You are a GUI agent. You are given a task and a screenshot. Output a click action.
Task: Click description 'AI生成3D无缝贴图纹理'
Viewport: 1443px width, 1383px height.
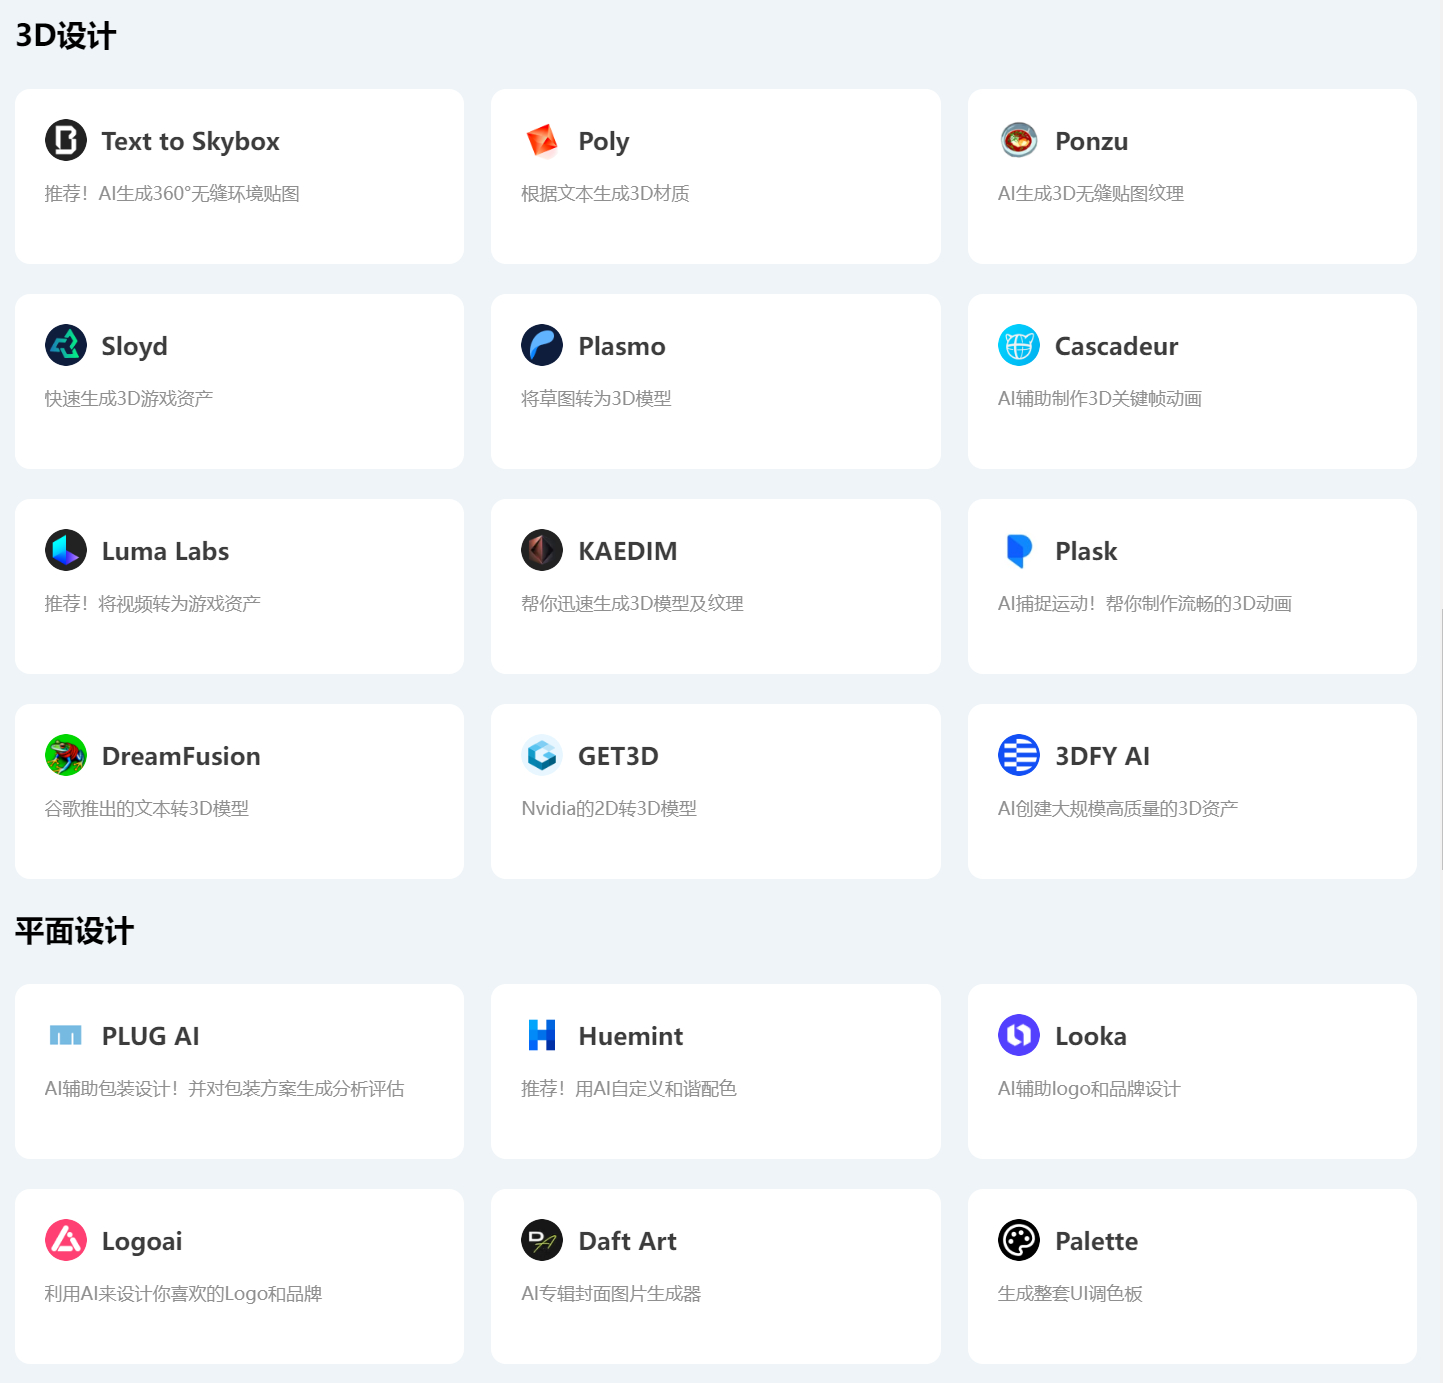pyautogui.click(x=1091, y=193)
